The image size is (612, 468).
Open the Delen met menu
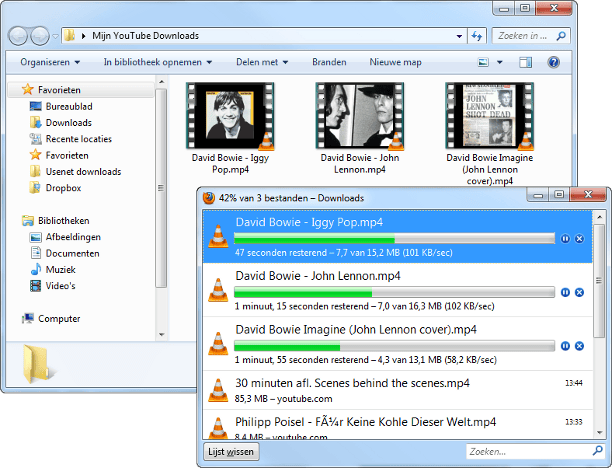(262, 62)
